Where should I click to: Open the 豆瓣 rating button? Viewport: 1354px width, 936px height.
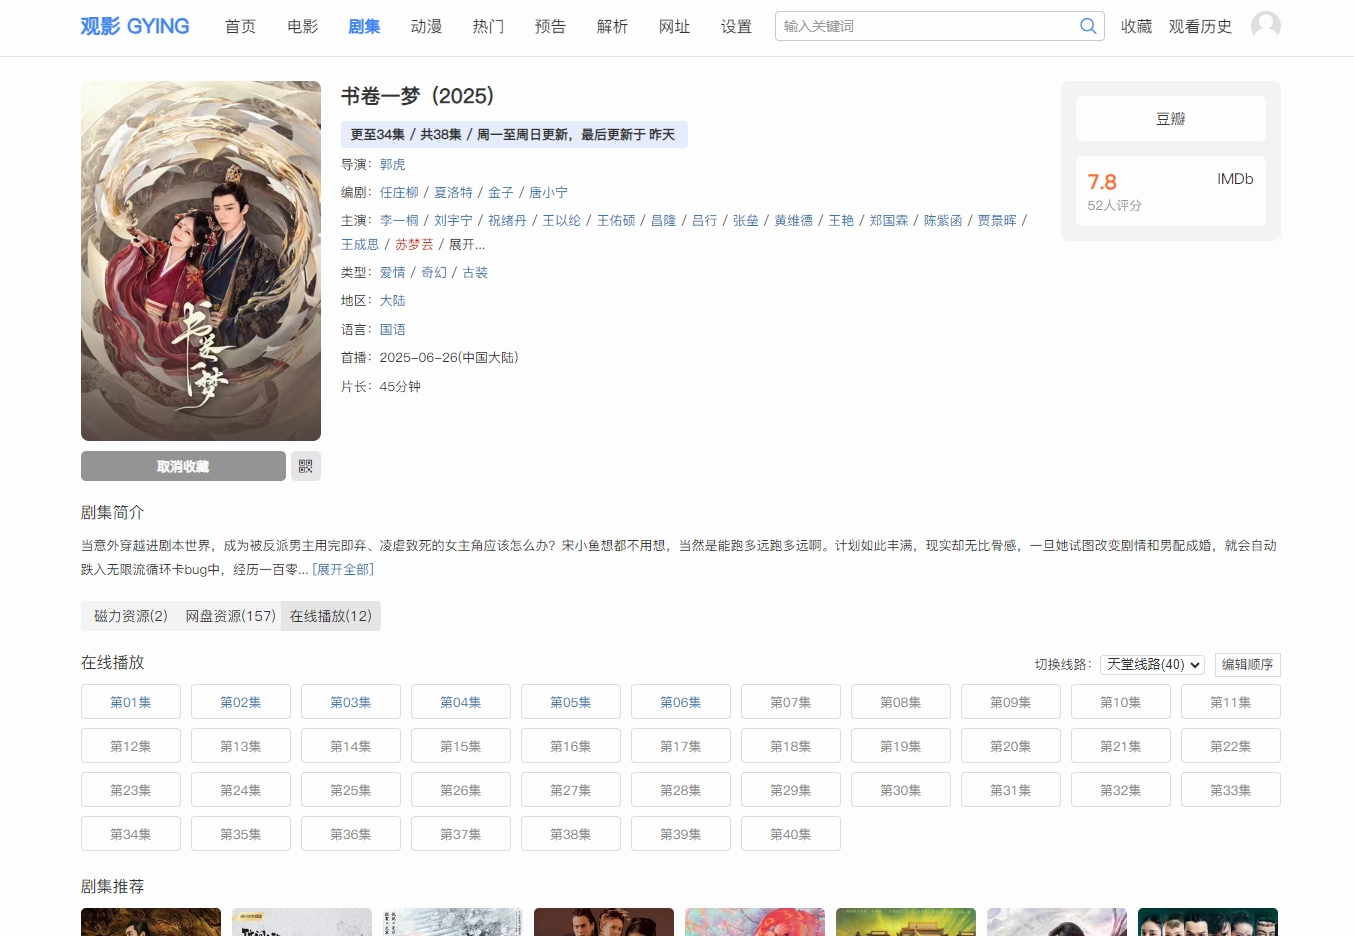1171,119
